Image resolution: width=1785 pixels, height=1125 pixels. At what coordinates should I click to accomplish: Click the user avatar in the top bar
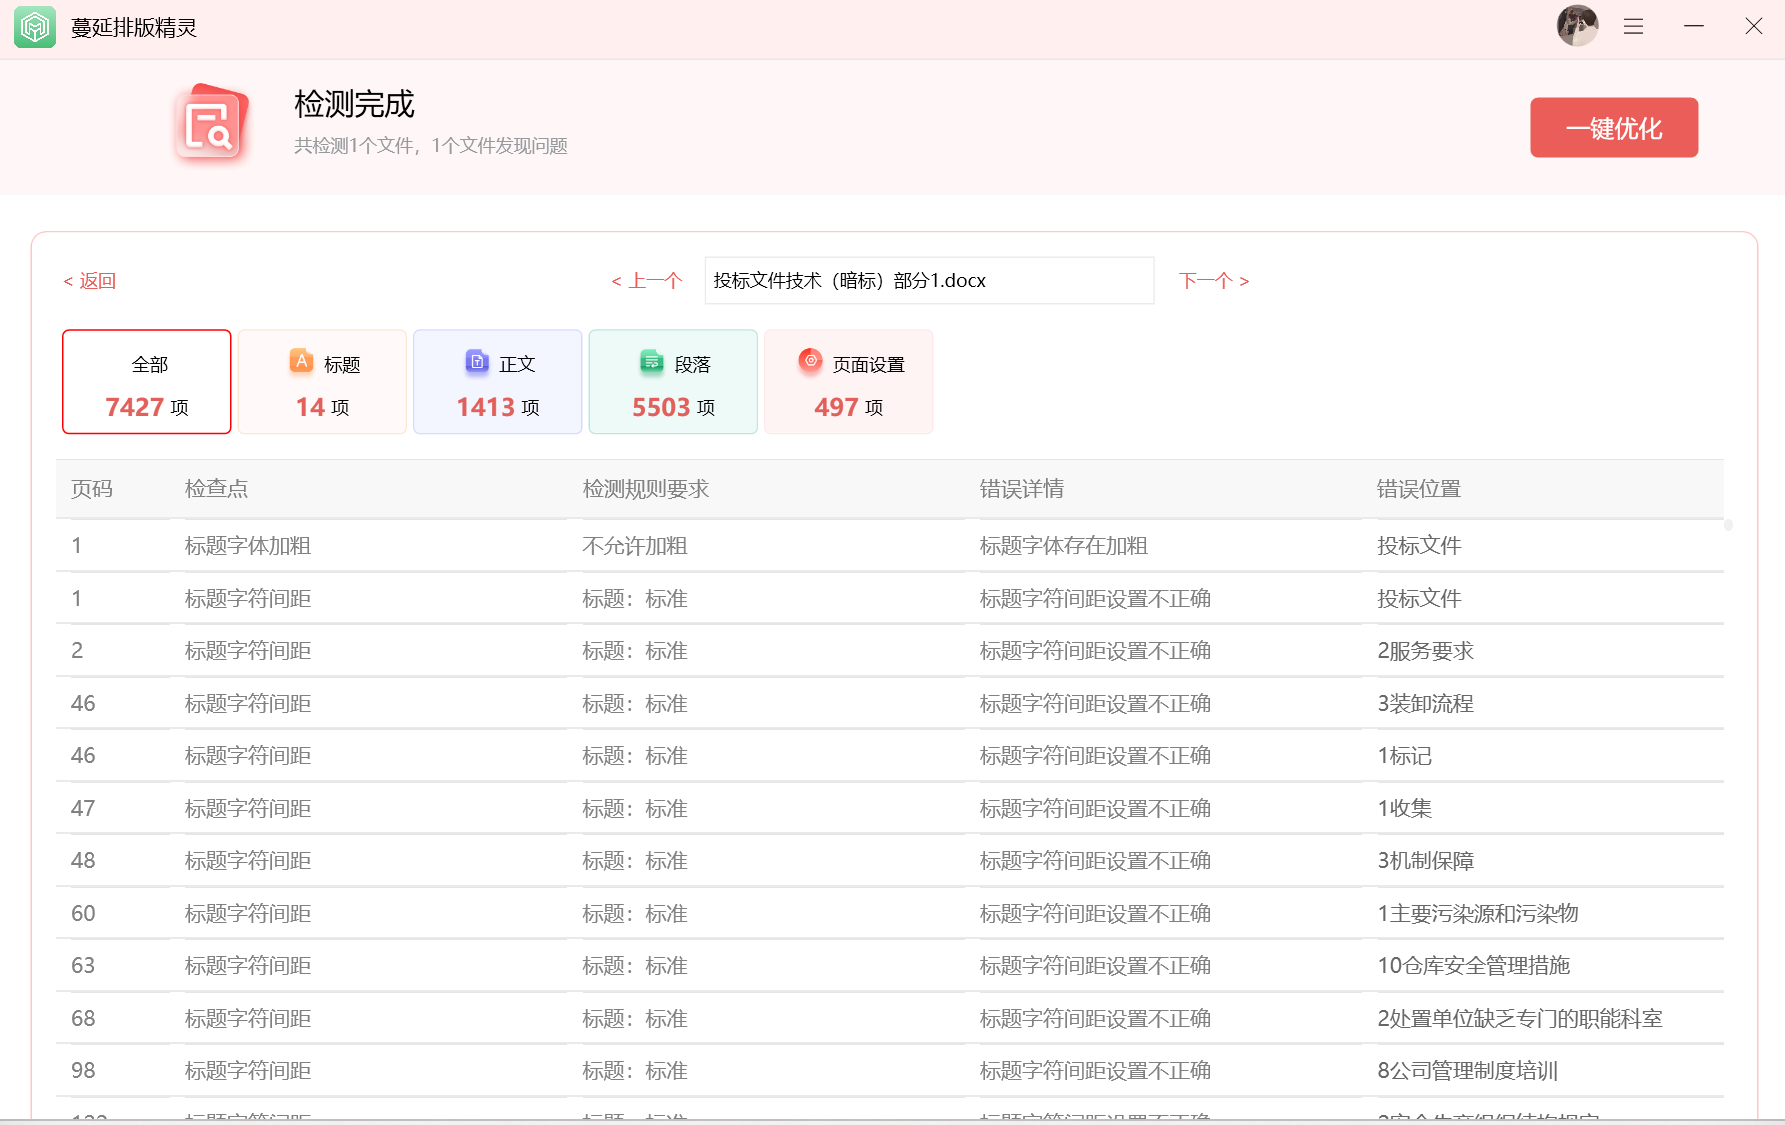pos(1578,25)
